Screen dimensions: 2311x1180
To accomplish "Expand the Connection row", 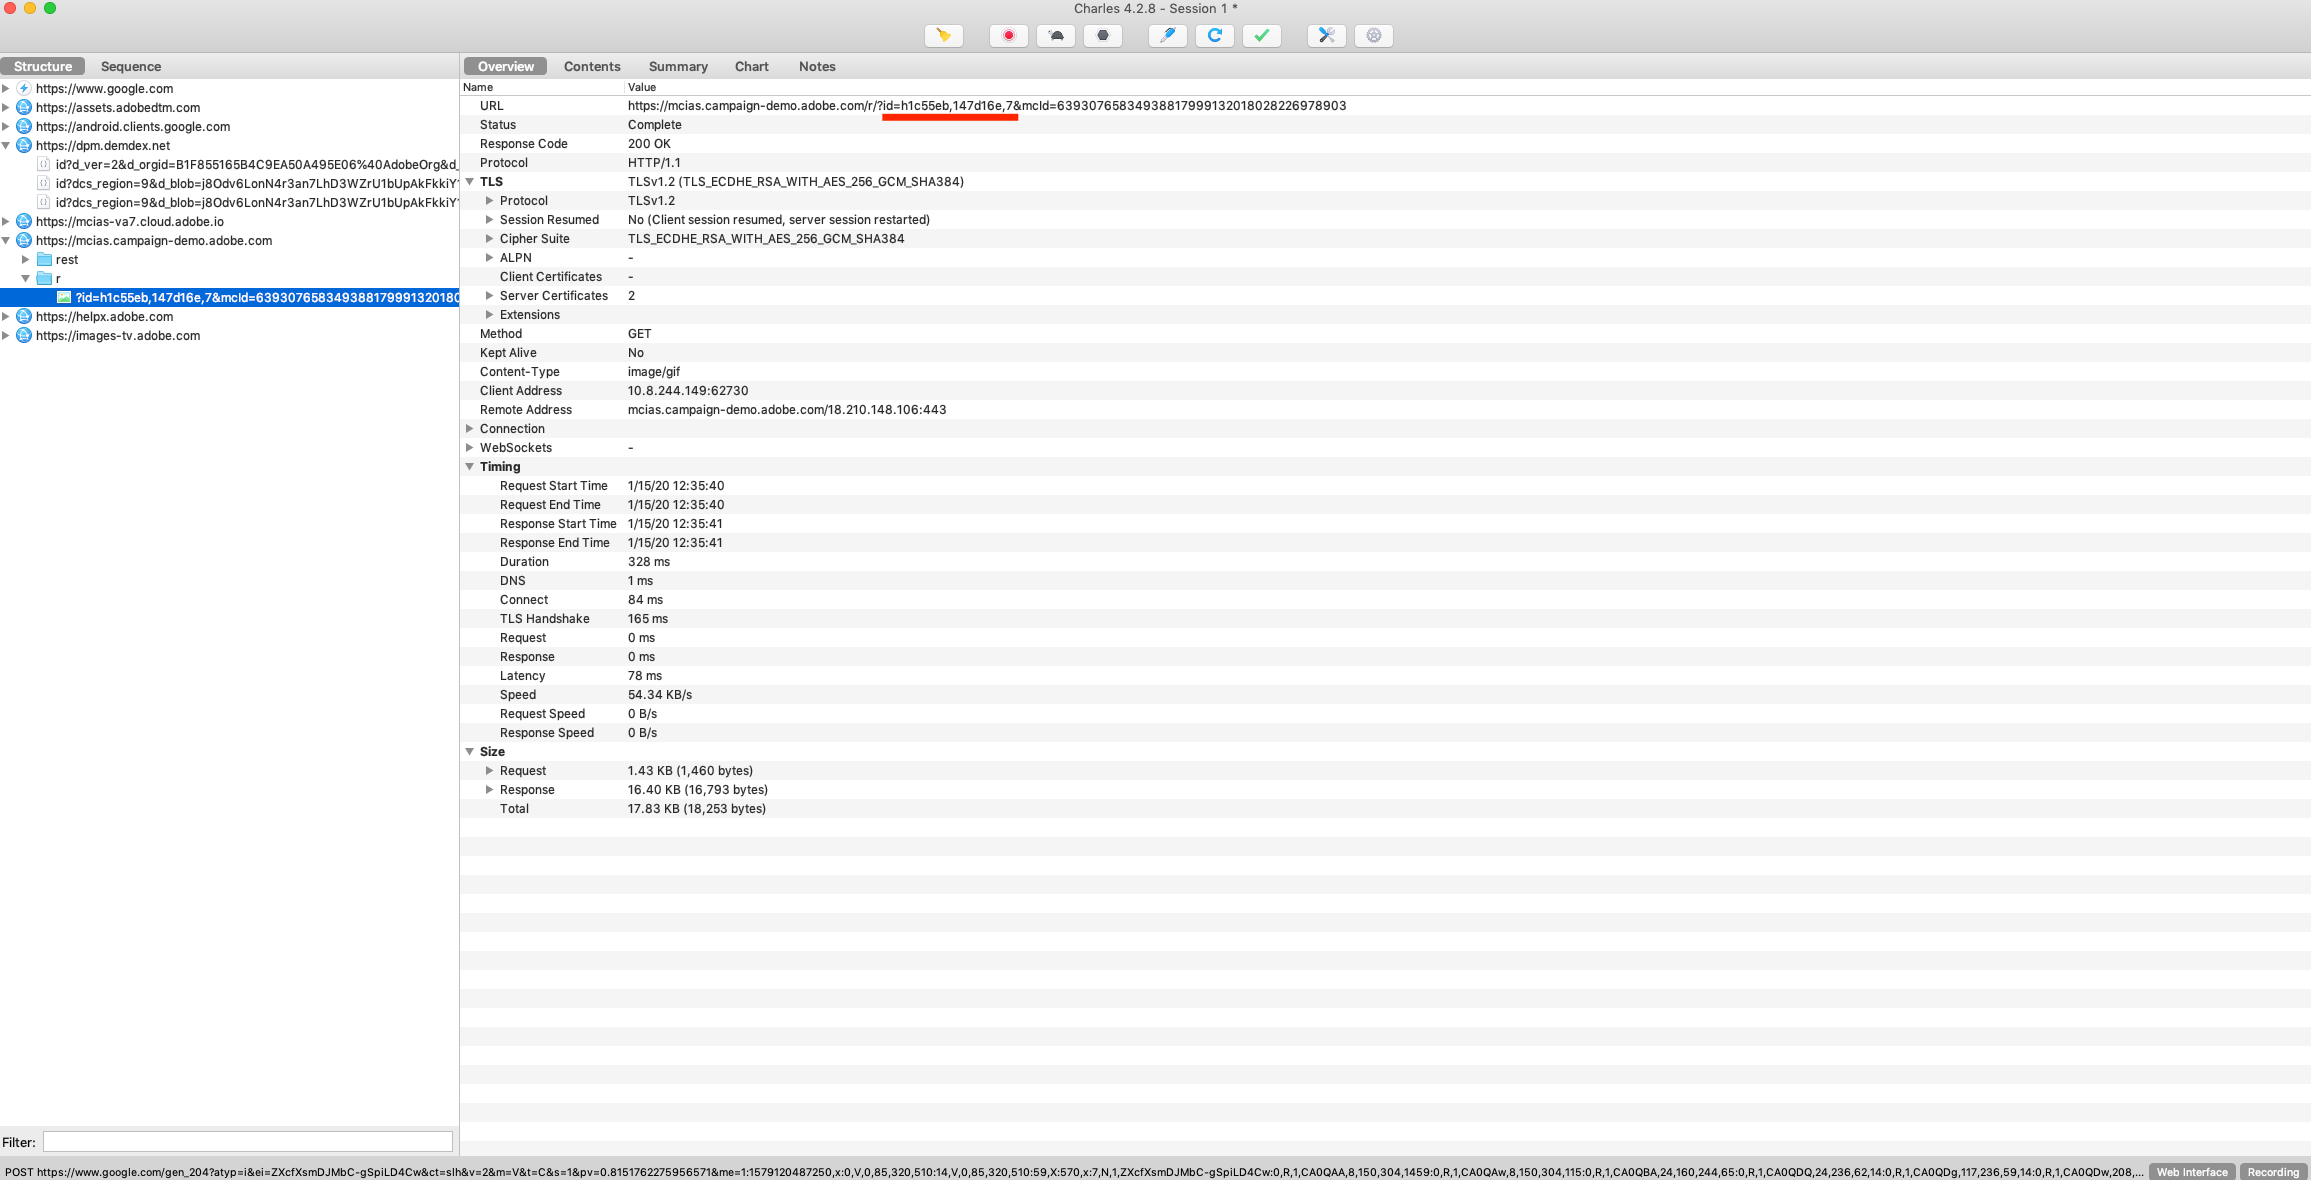I will coord(470,428).
